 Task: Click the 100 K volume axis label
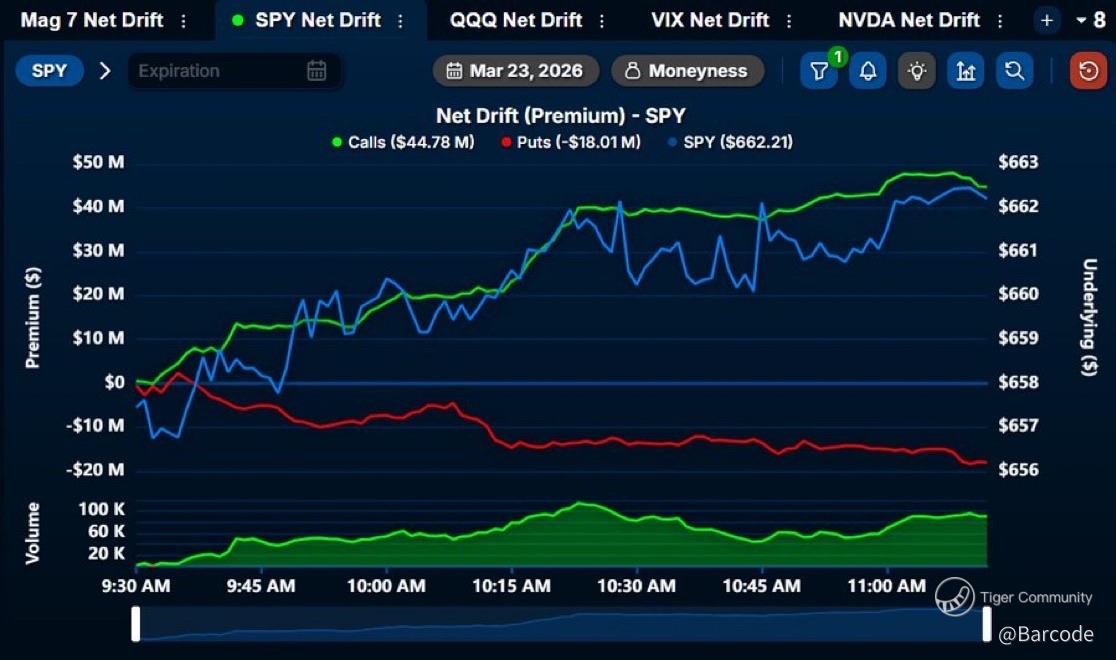point(101,510)
